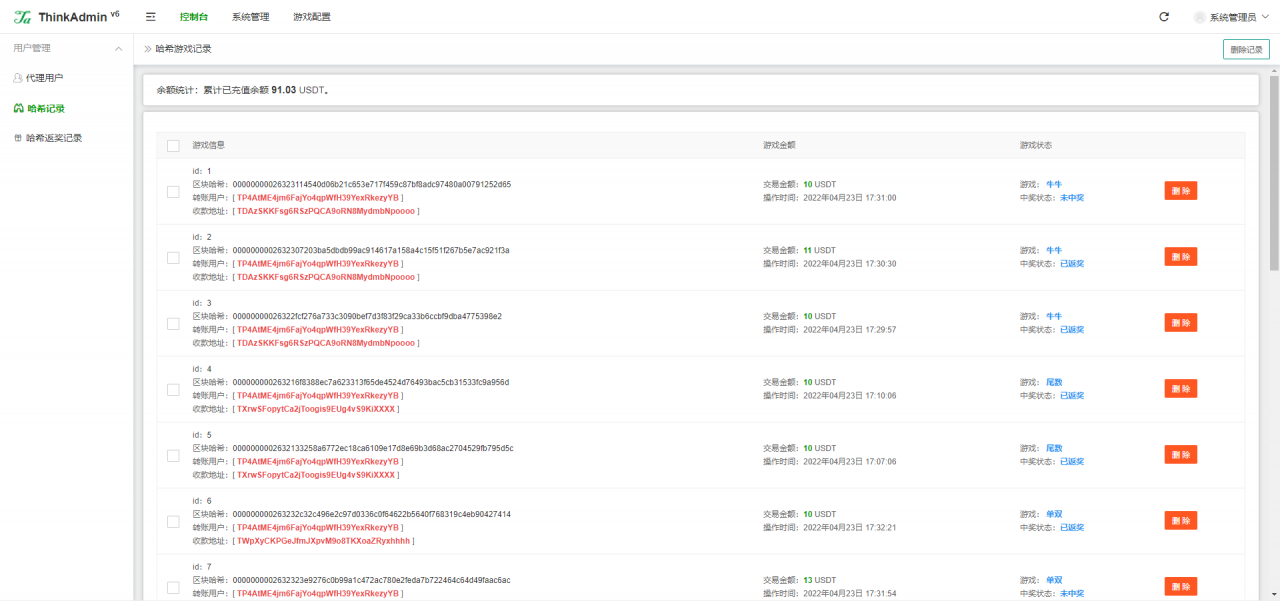Click the agent users person icon
Screen dimensions: 1280x601
pos(18,78)
